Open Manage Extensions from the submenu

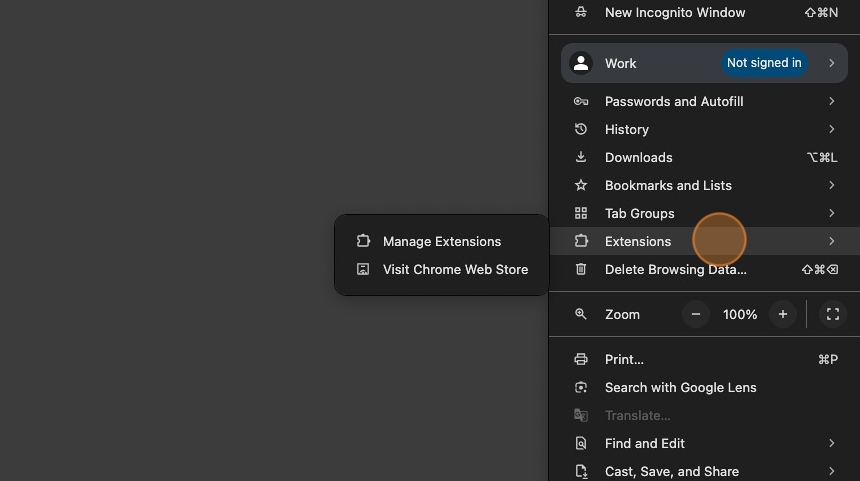coord(442,241)
